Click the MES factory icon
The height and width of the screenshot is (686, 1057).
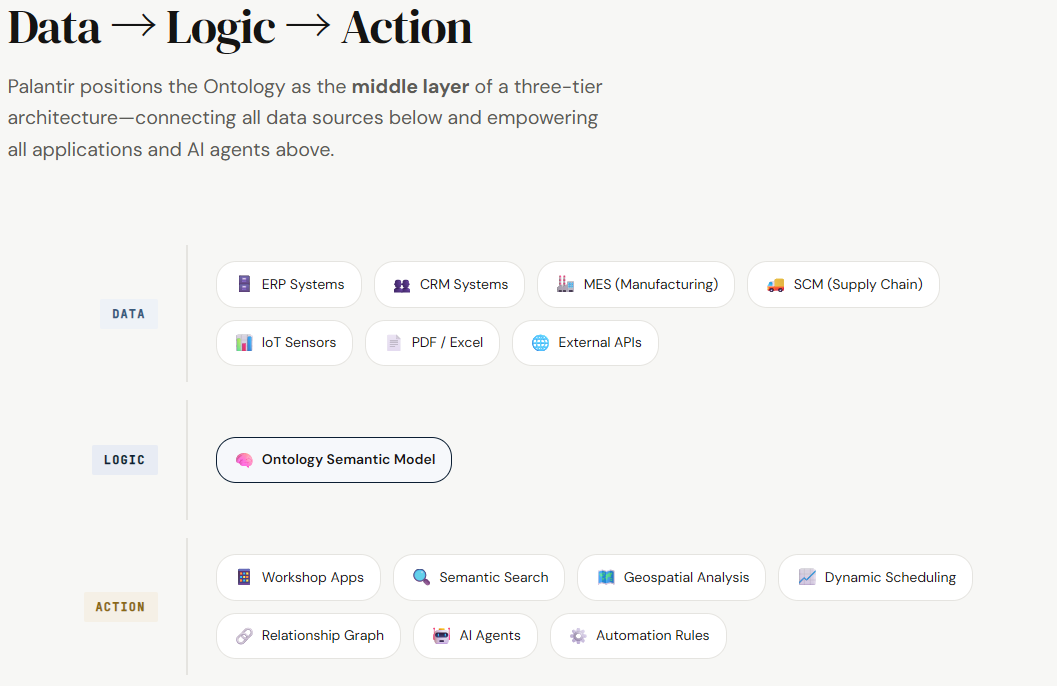[566, 284]
